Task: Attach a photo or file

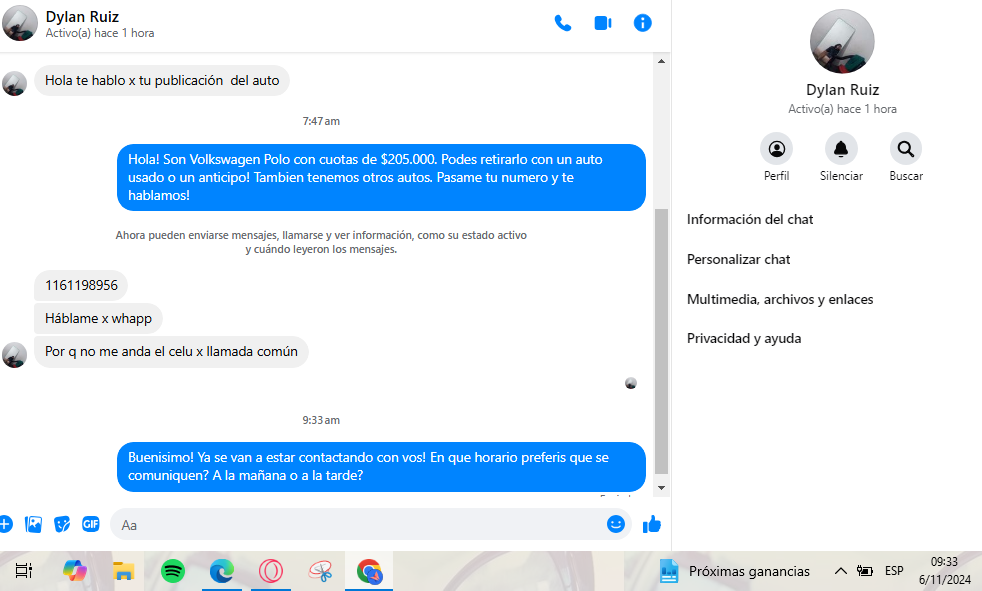Action: 33,524
